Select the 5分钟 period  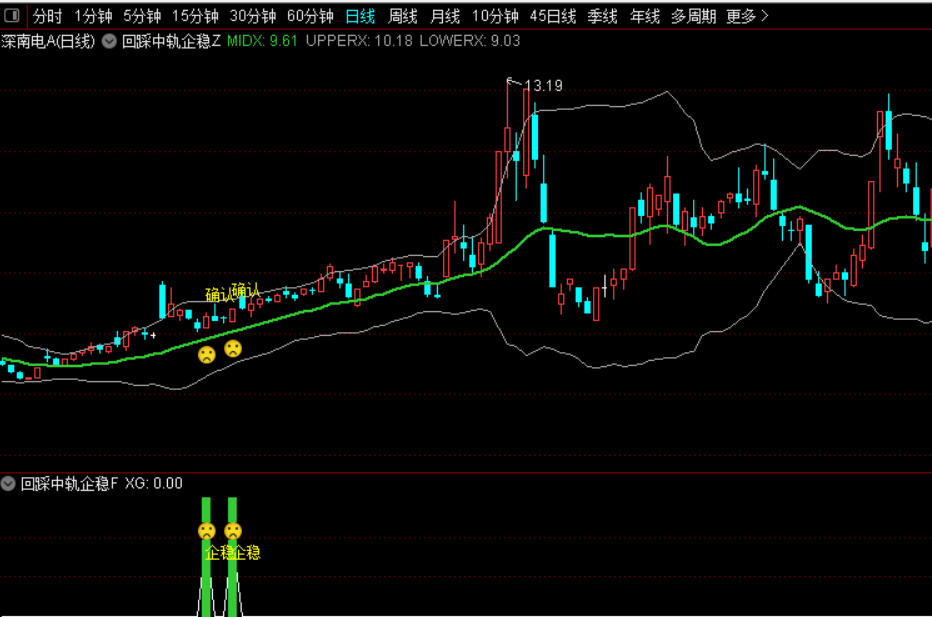(x=142, y=16)
